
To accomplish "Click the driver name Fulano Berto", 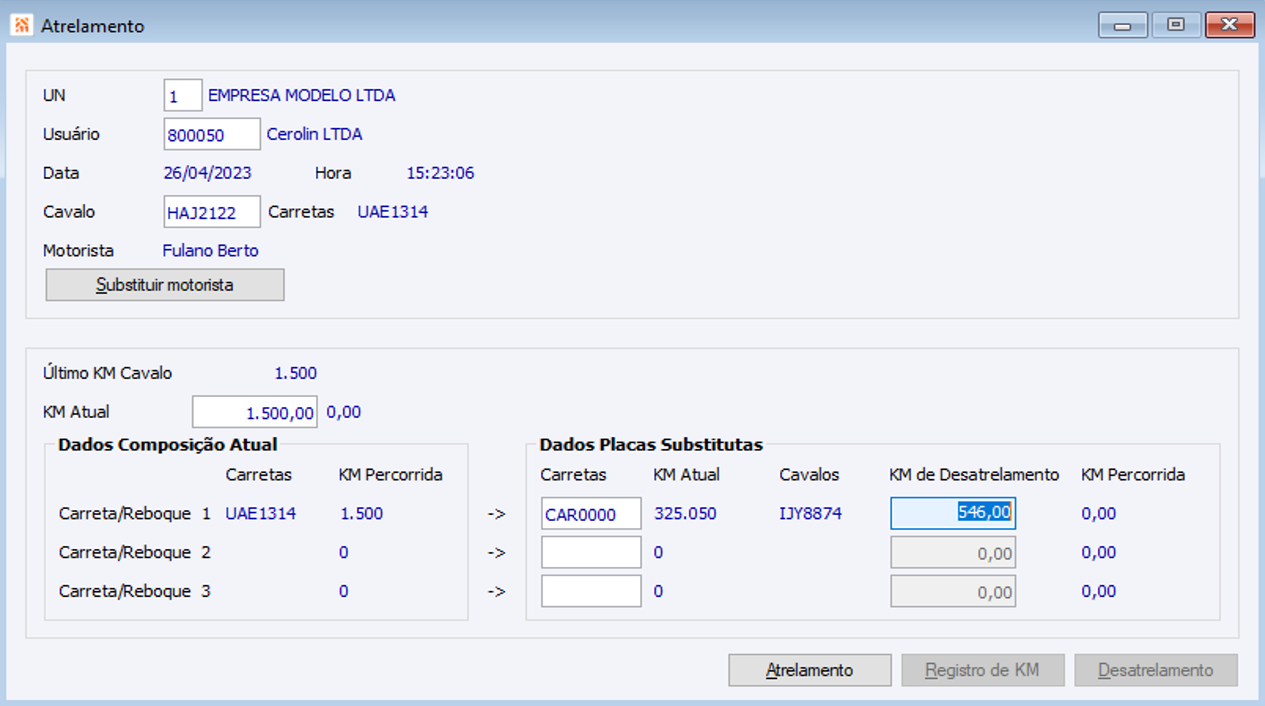I will pyautogui.click(x=211, y=251).
